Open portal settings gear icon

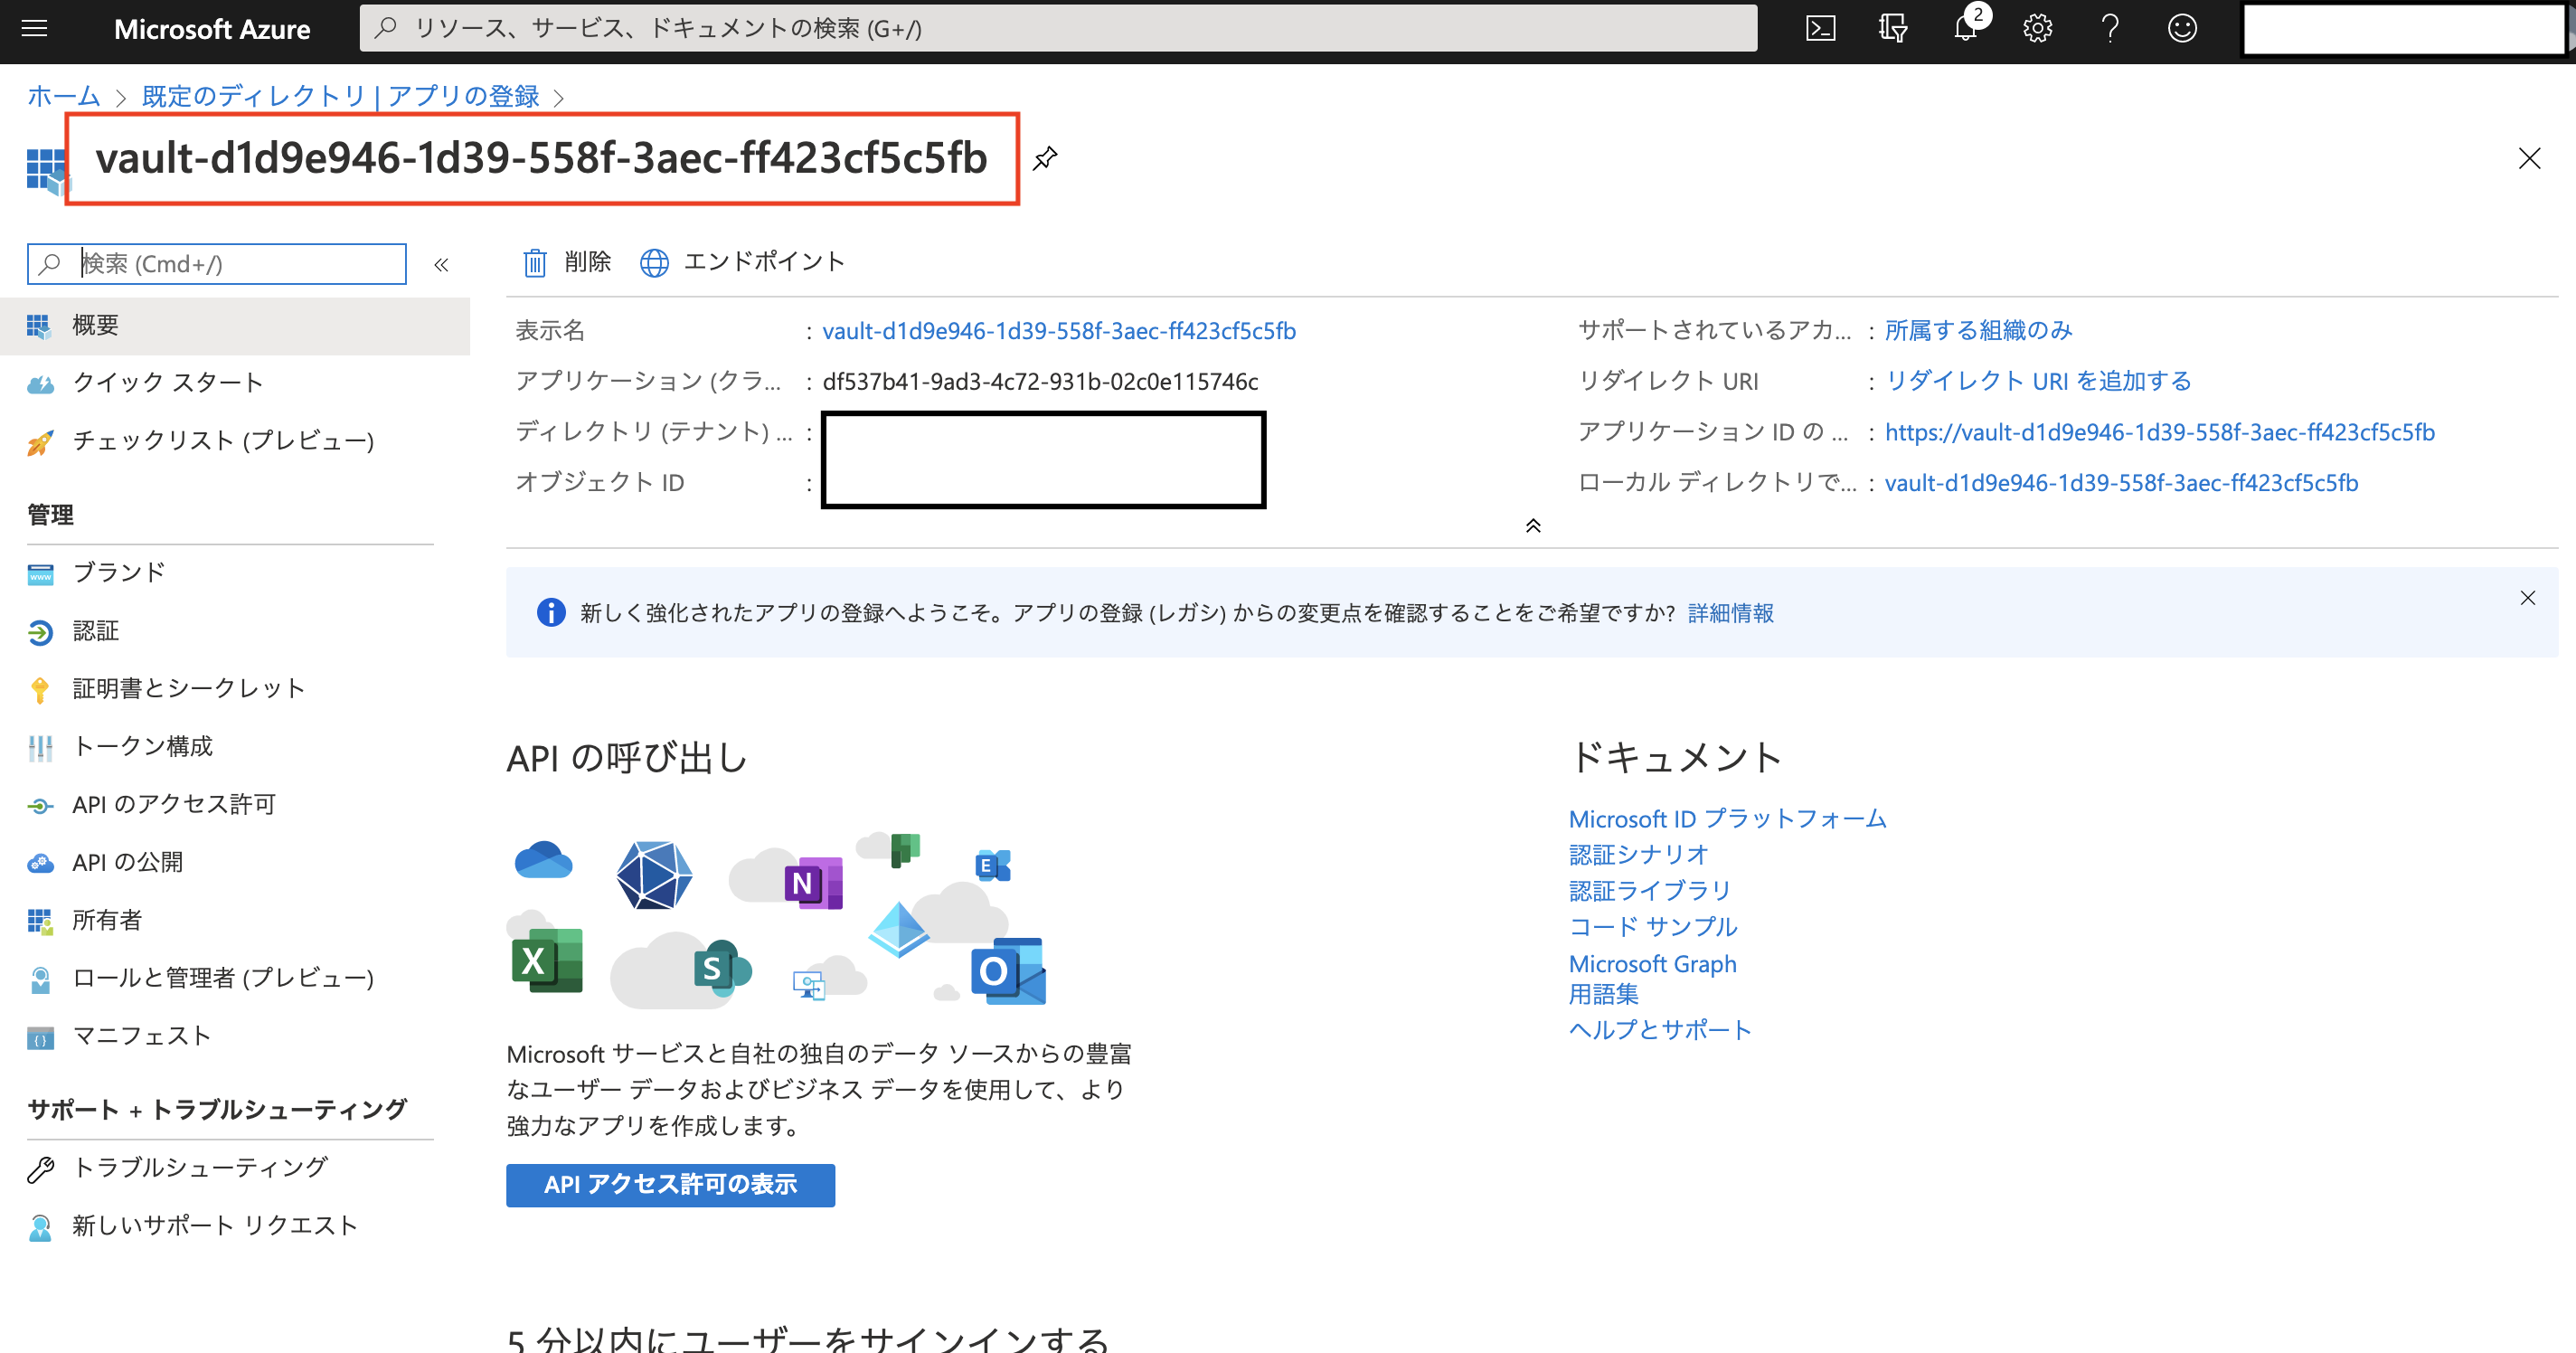click(x=2038, y=28)
